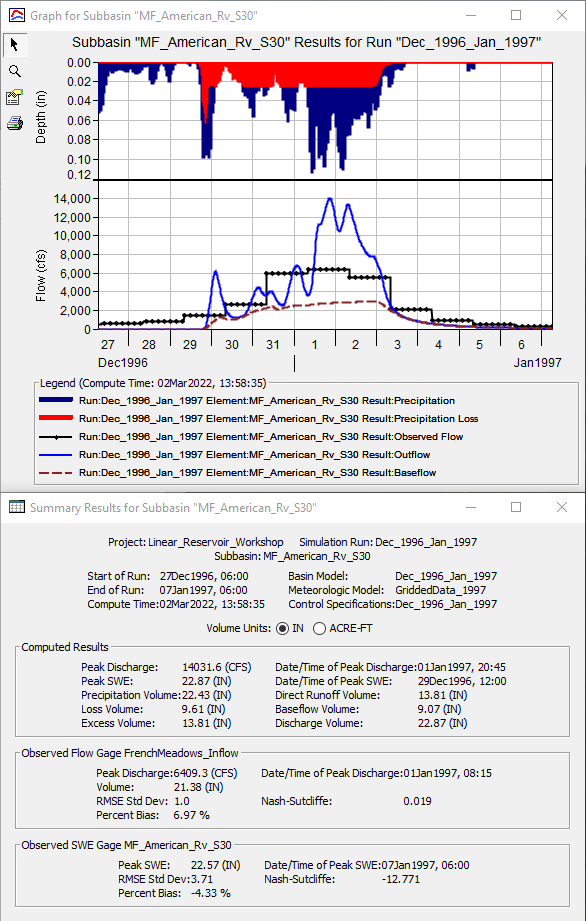586x921 pixels.
Task: Click the Jan1997 axis label
Action: (537, 362)
